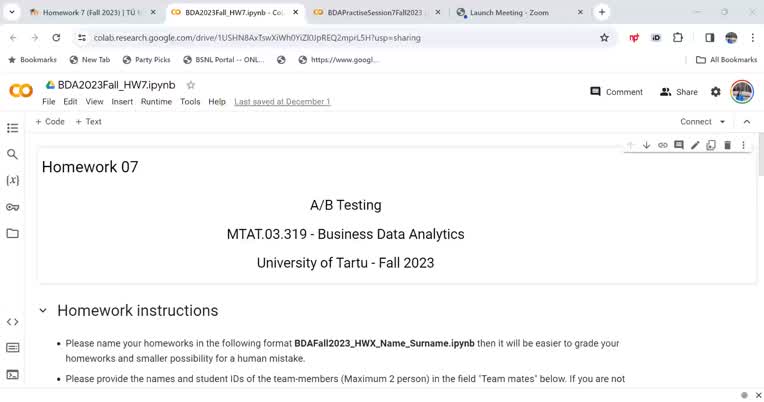
Task: Open the Files folder panel
Action: pos(13,233)
